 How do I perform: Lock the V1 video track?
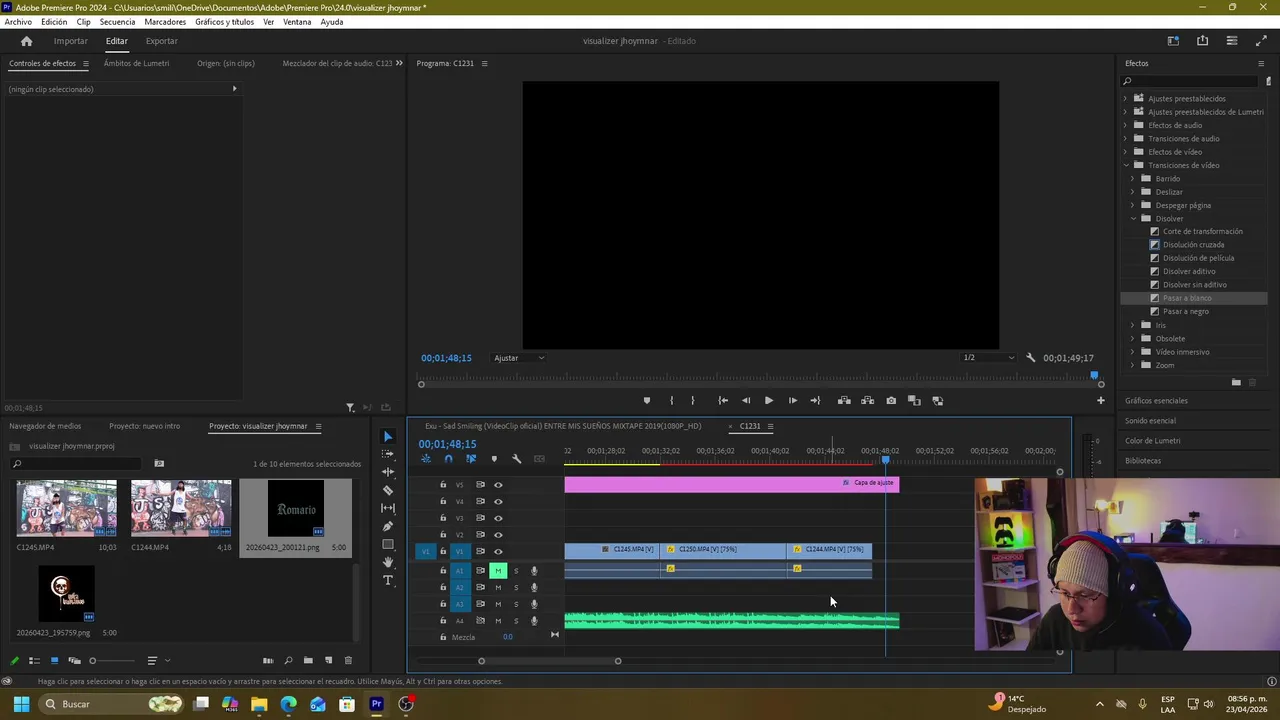coord(443,551)
